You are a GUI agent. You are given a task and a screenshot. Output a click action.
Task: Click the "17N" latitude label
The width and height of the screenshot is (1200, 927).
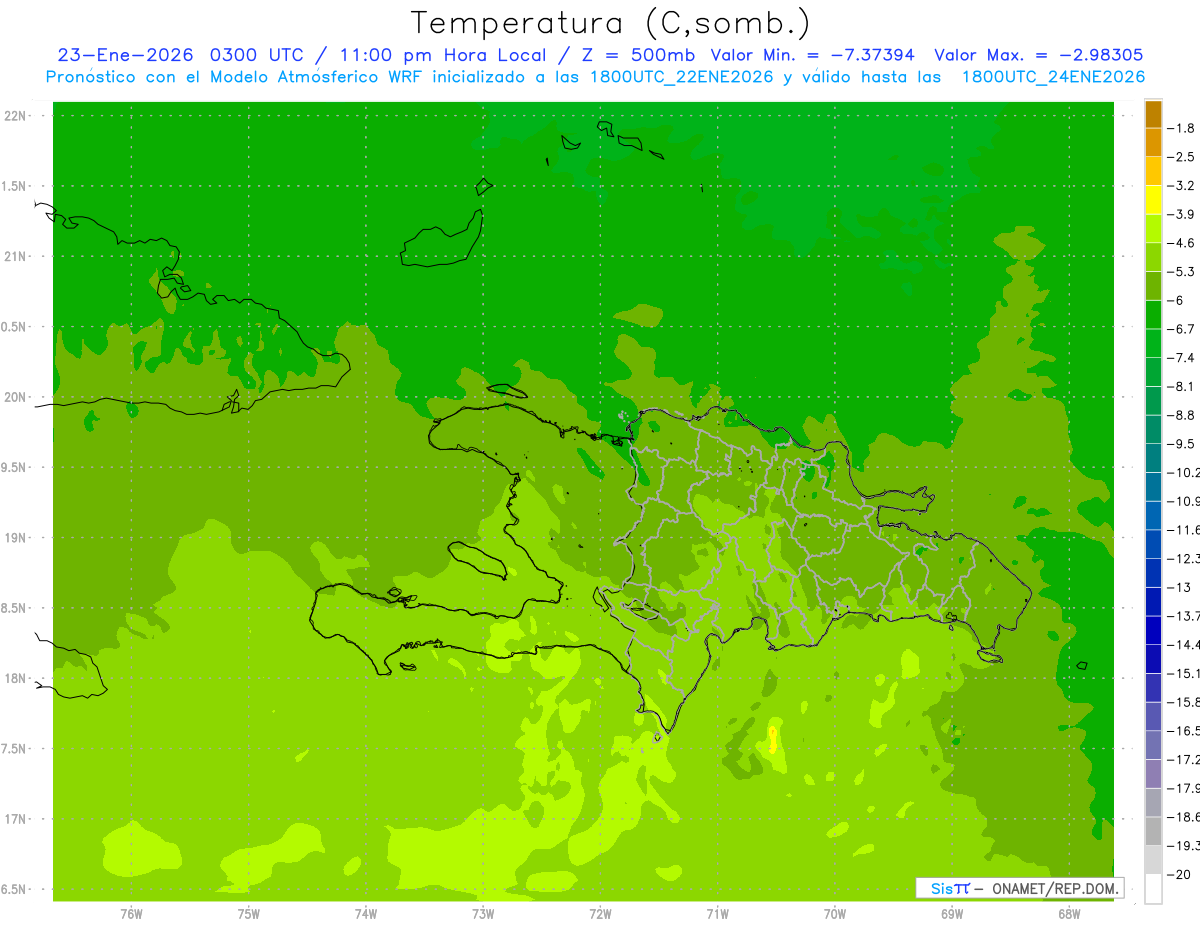pyautogui.click(x=16, y=819)
